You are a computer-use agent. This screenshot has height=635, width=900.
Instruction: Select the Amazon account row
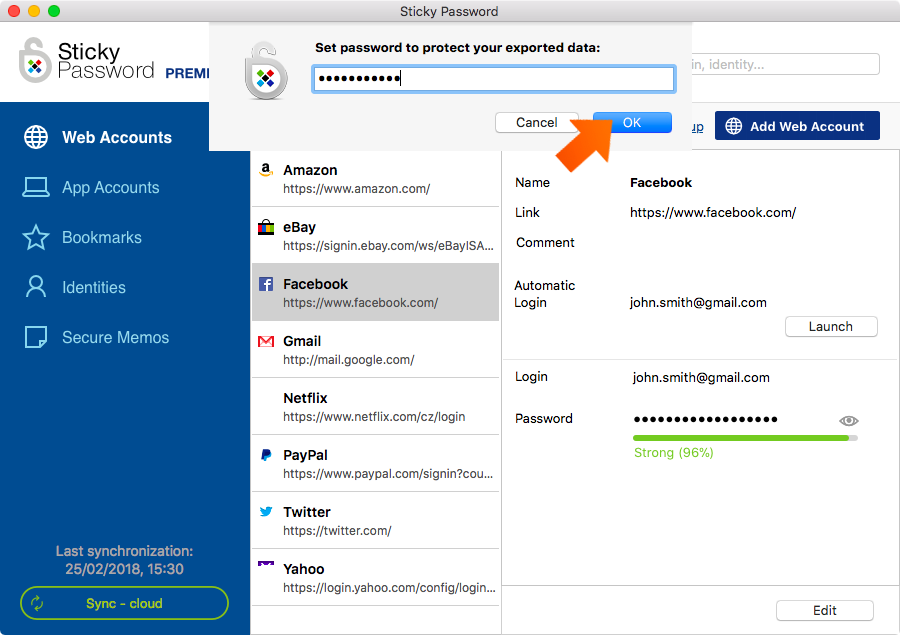(x=375, y=179)
